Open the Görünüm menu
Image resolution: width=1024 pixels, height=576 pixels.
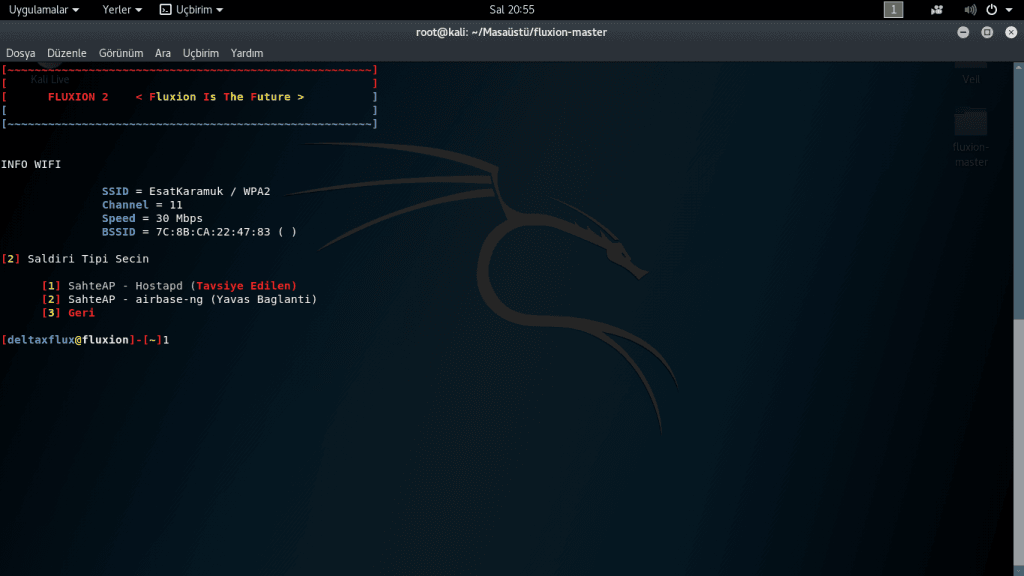point(121,53)
